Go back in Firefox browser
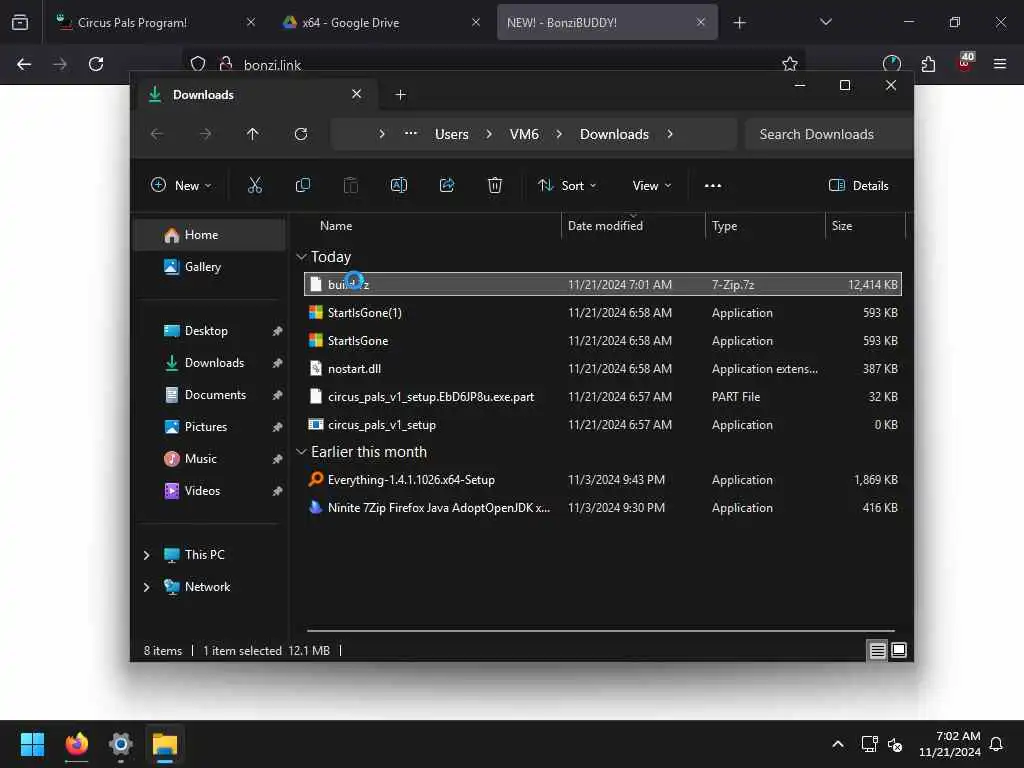Image resolution: width=1024 pixels, height=768 pixels. coord(24,64)
